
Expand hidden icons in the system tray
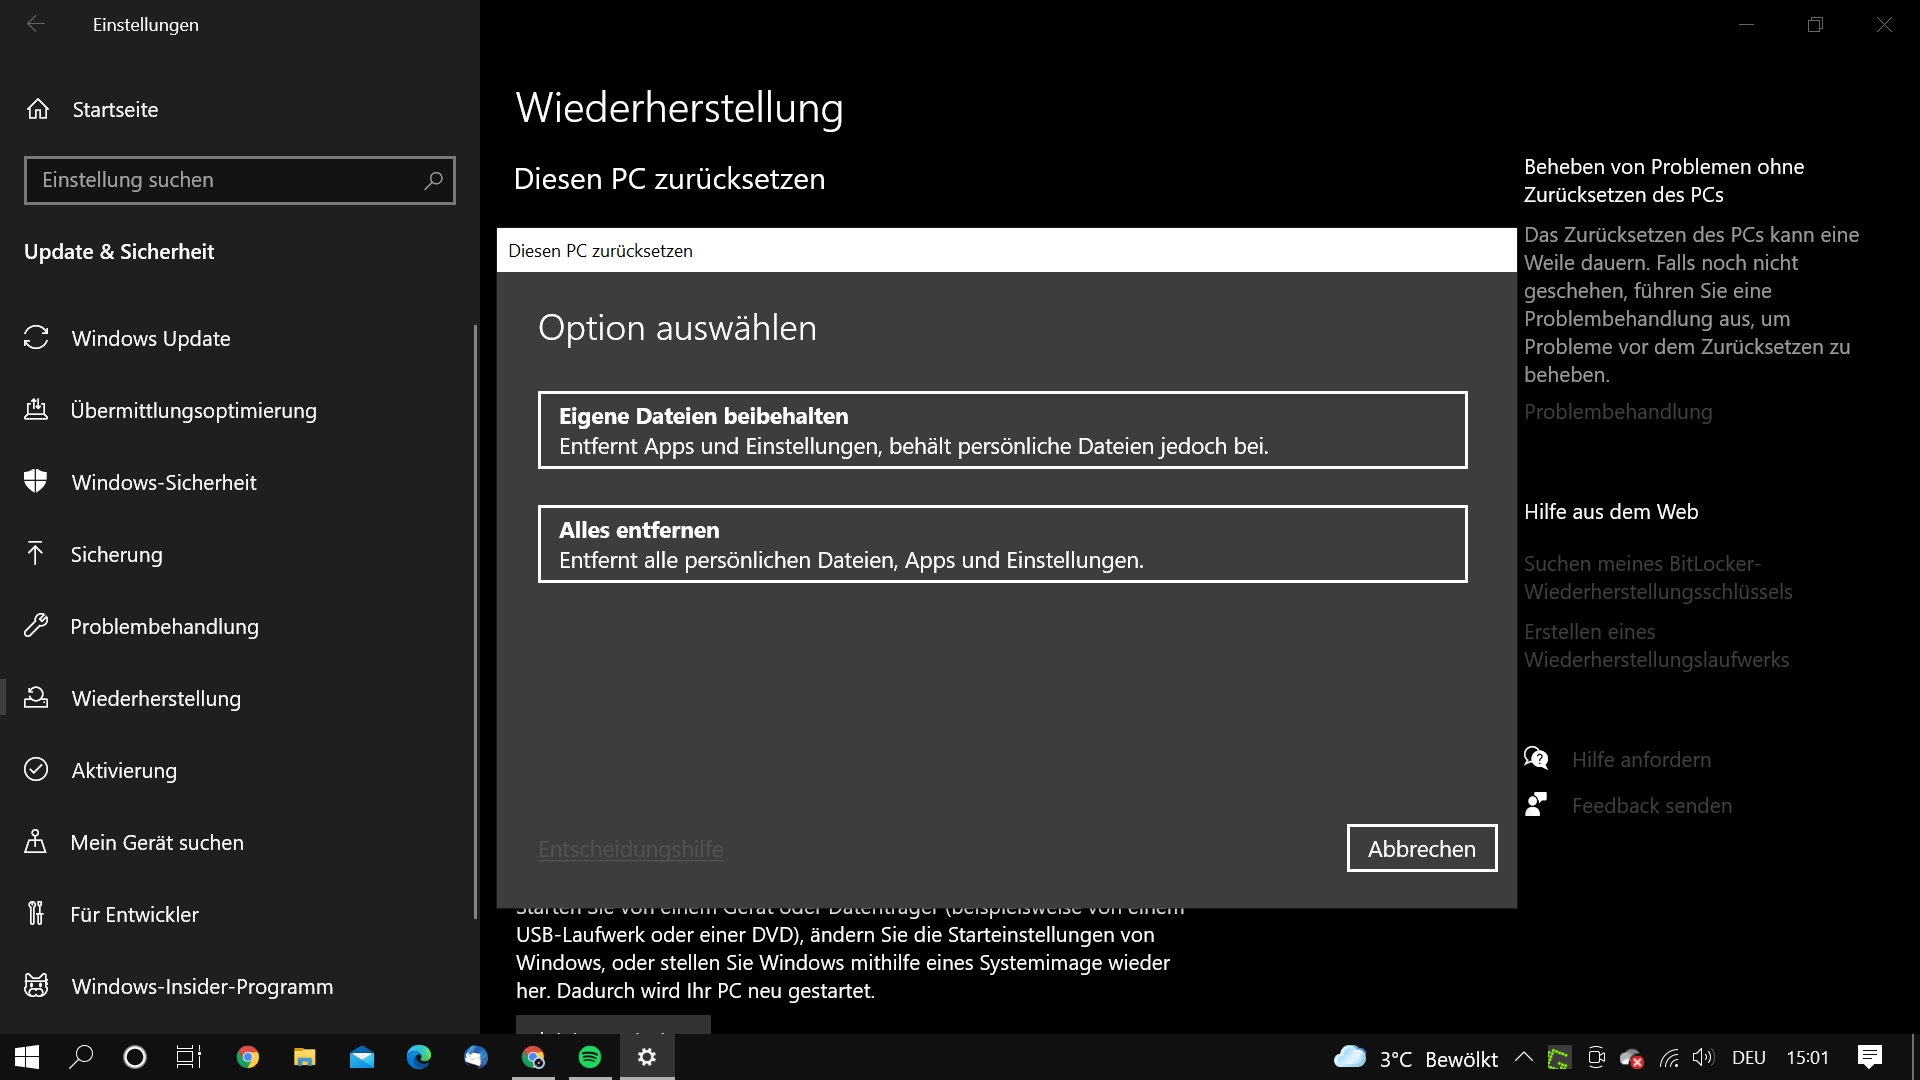[x=1523, y=1057]
